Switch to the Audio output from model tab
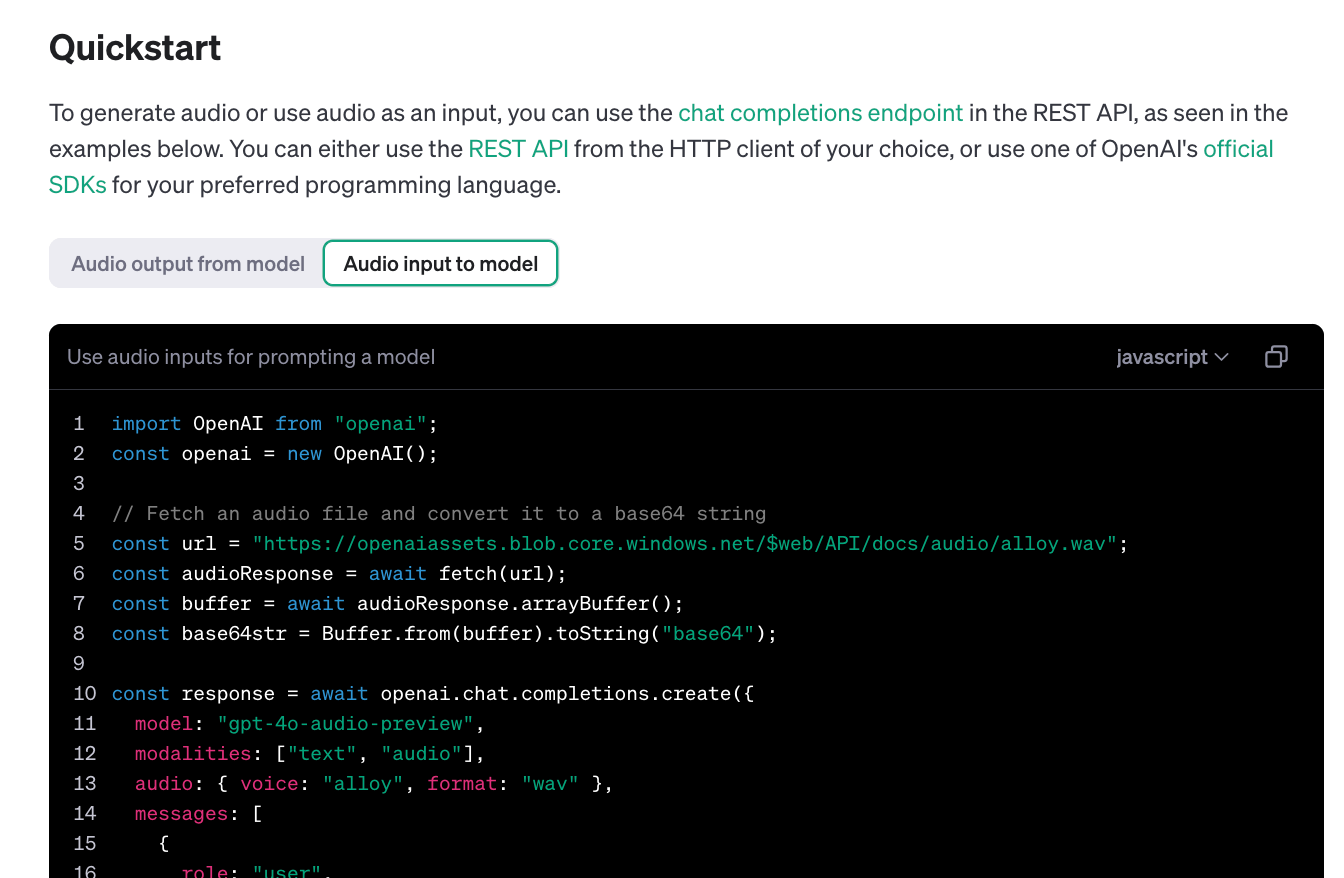 coord(186,263)
